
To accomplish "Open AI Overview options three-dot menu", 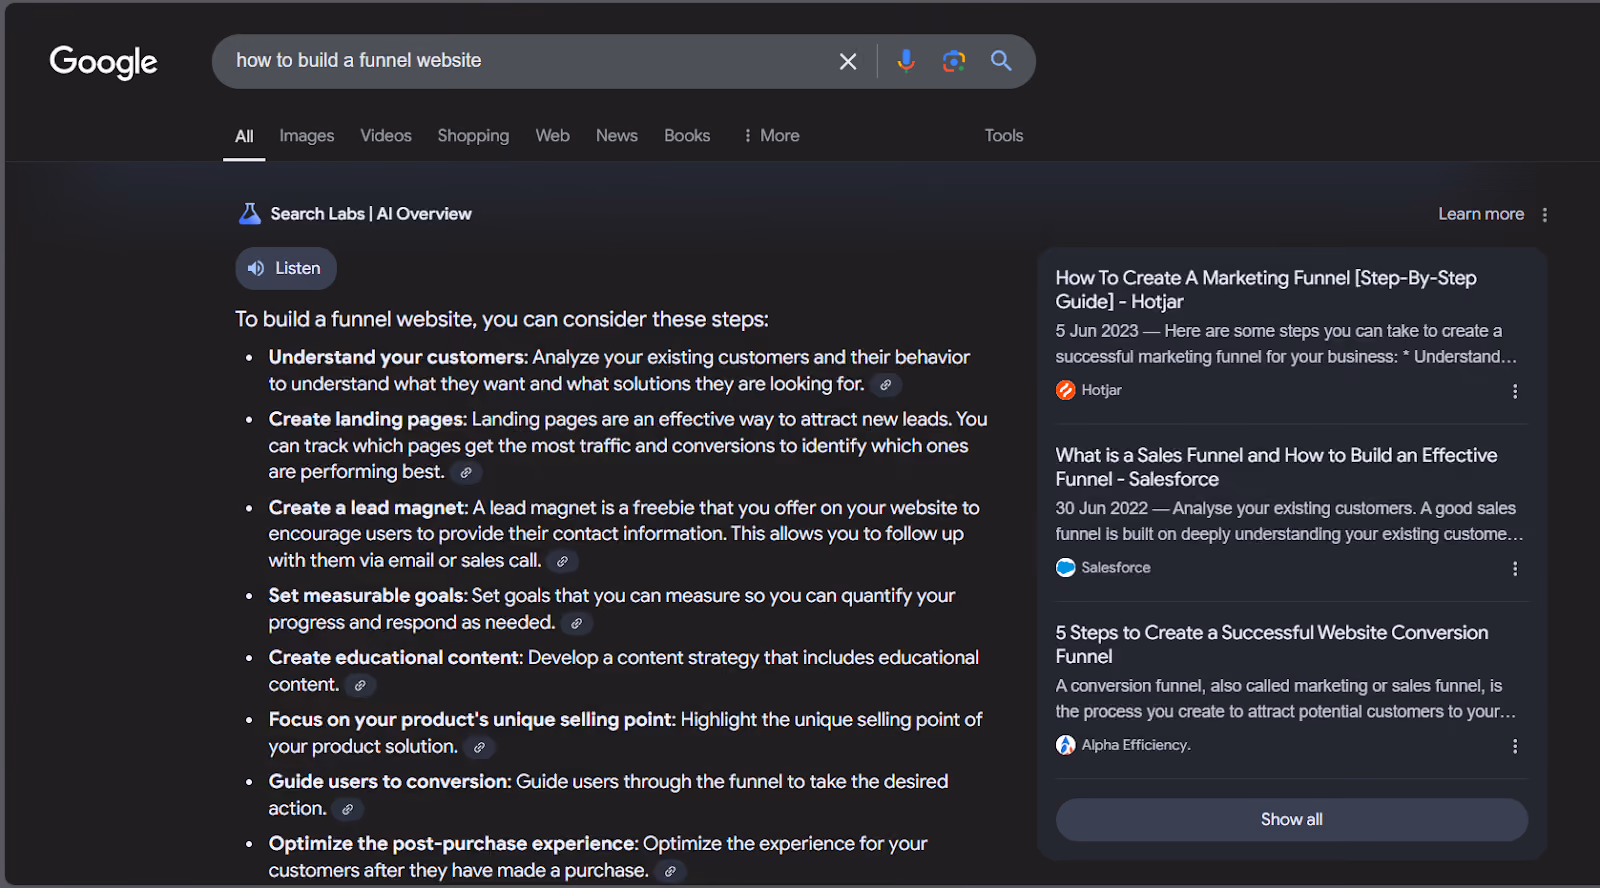I will [1545, 214].
